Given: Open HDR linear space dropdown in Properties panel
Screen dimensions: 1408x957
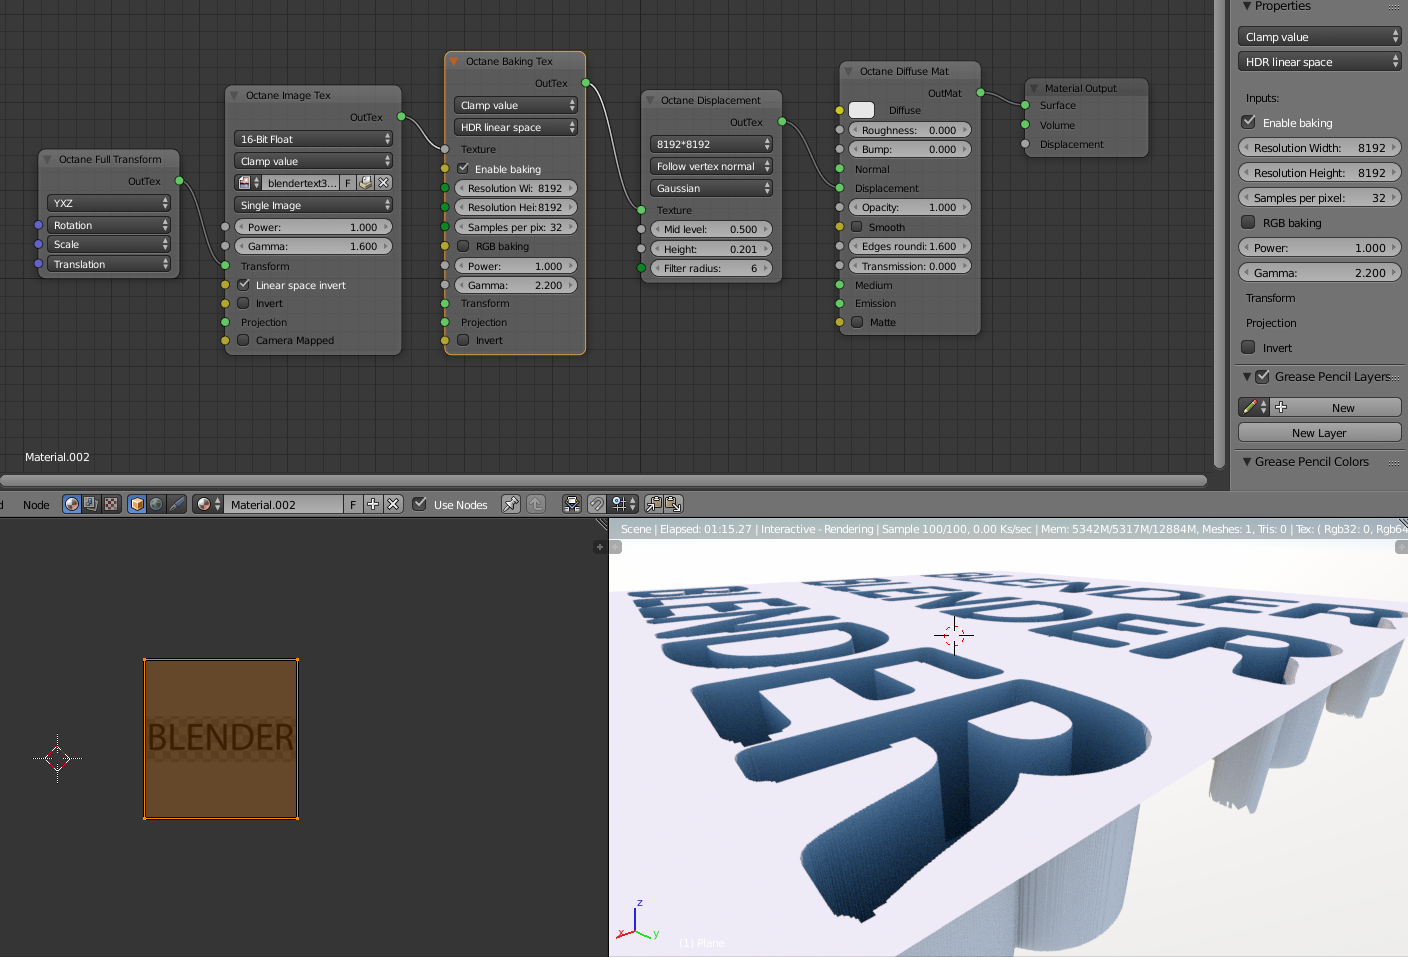Looking at the screenshot, I should pos(1319,62).
